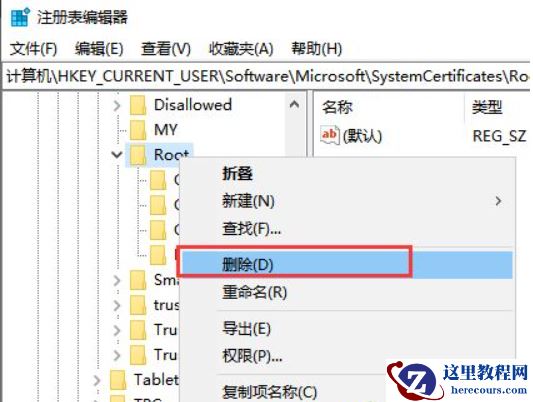Select the (默认) value entry
533x402 pixels.
point(362,136)
